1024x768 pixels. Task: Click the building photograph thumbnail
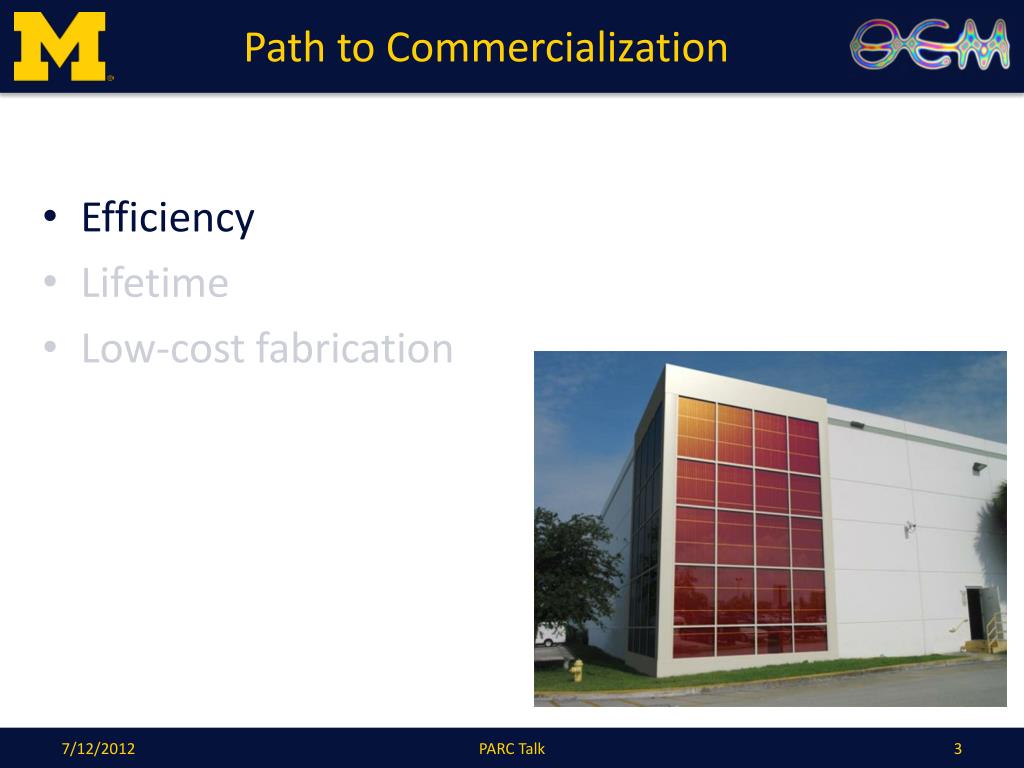click(x=770, y=525)
